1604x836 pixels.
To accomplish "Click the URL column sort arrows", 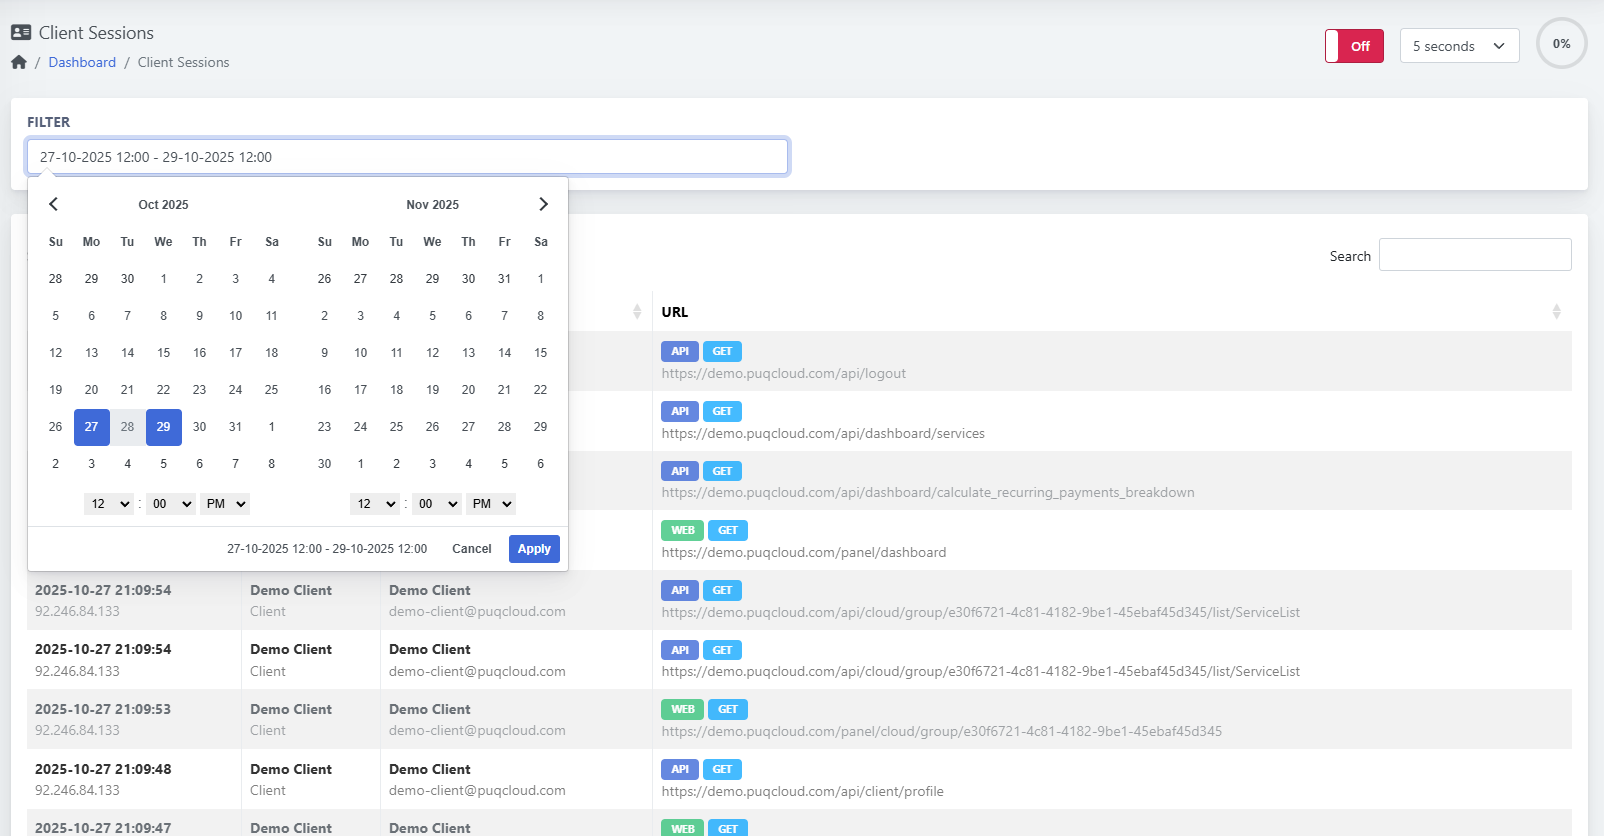I will click(x=1556, y=312).
